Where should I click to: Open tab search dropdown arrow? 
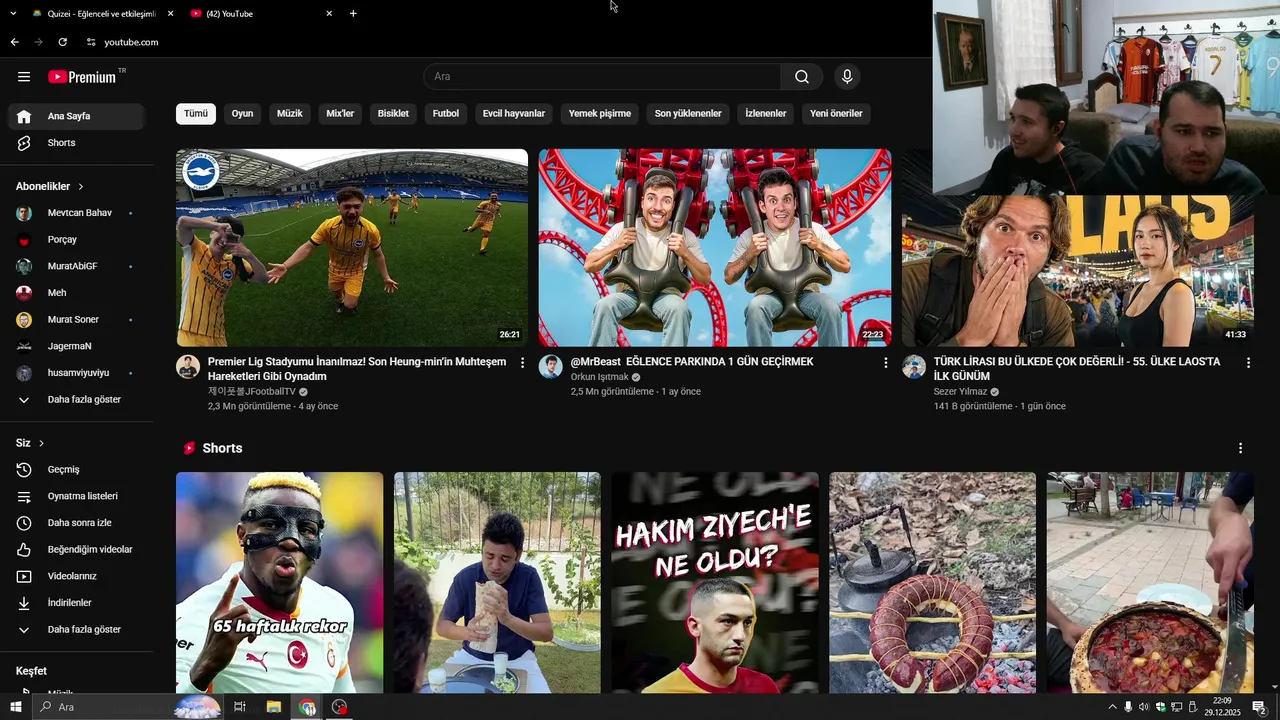tap(13, 13)
